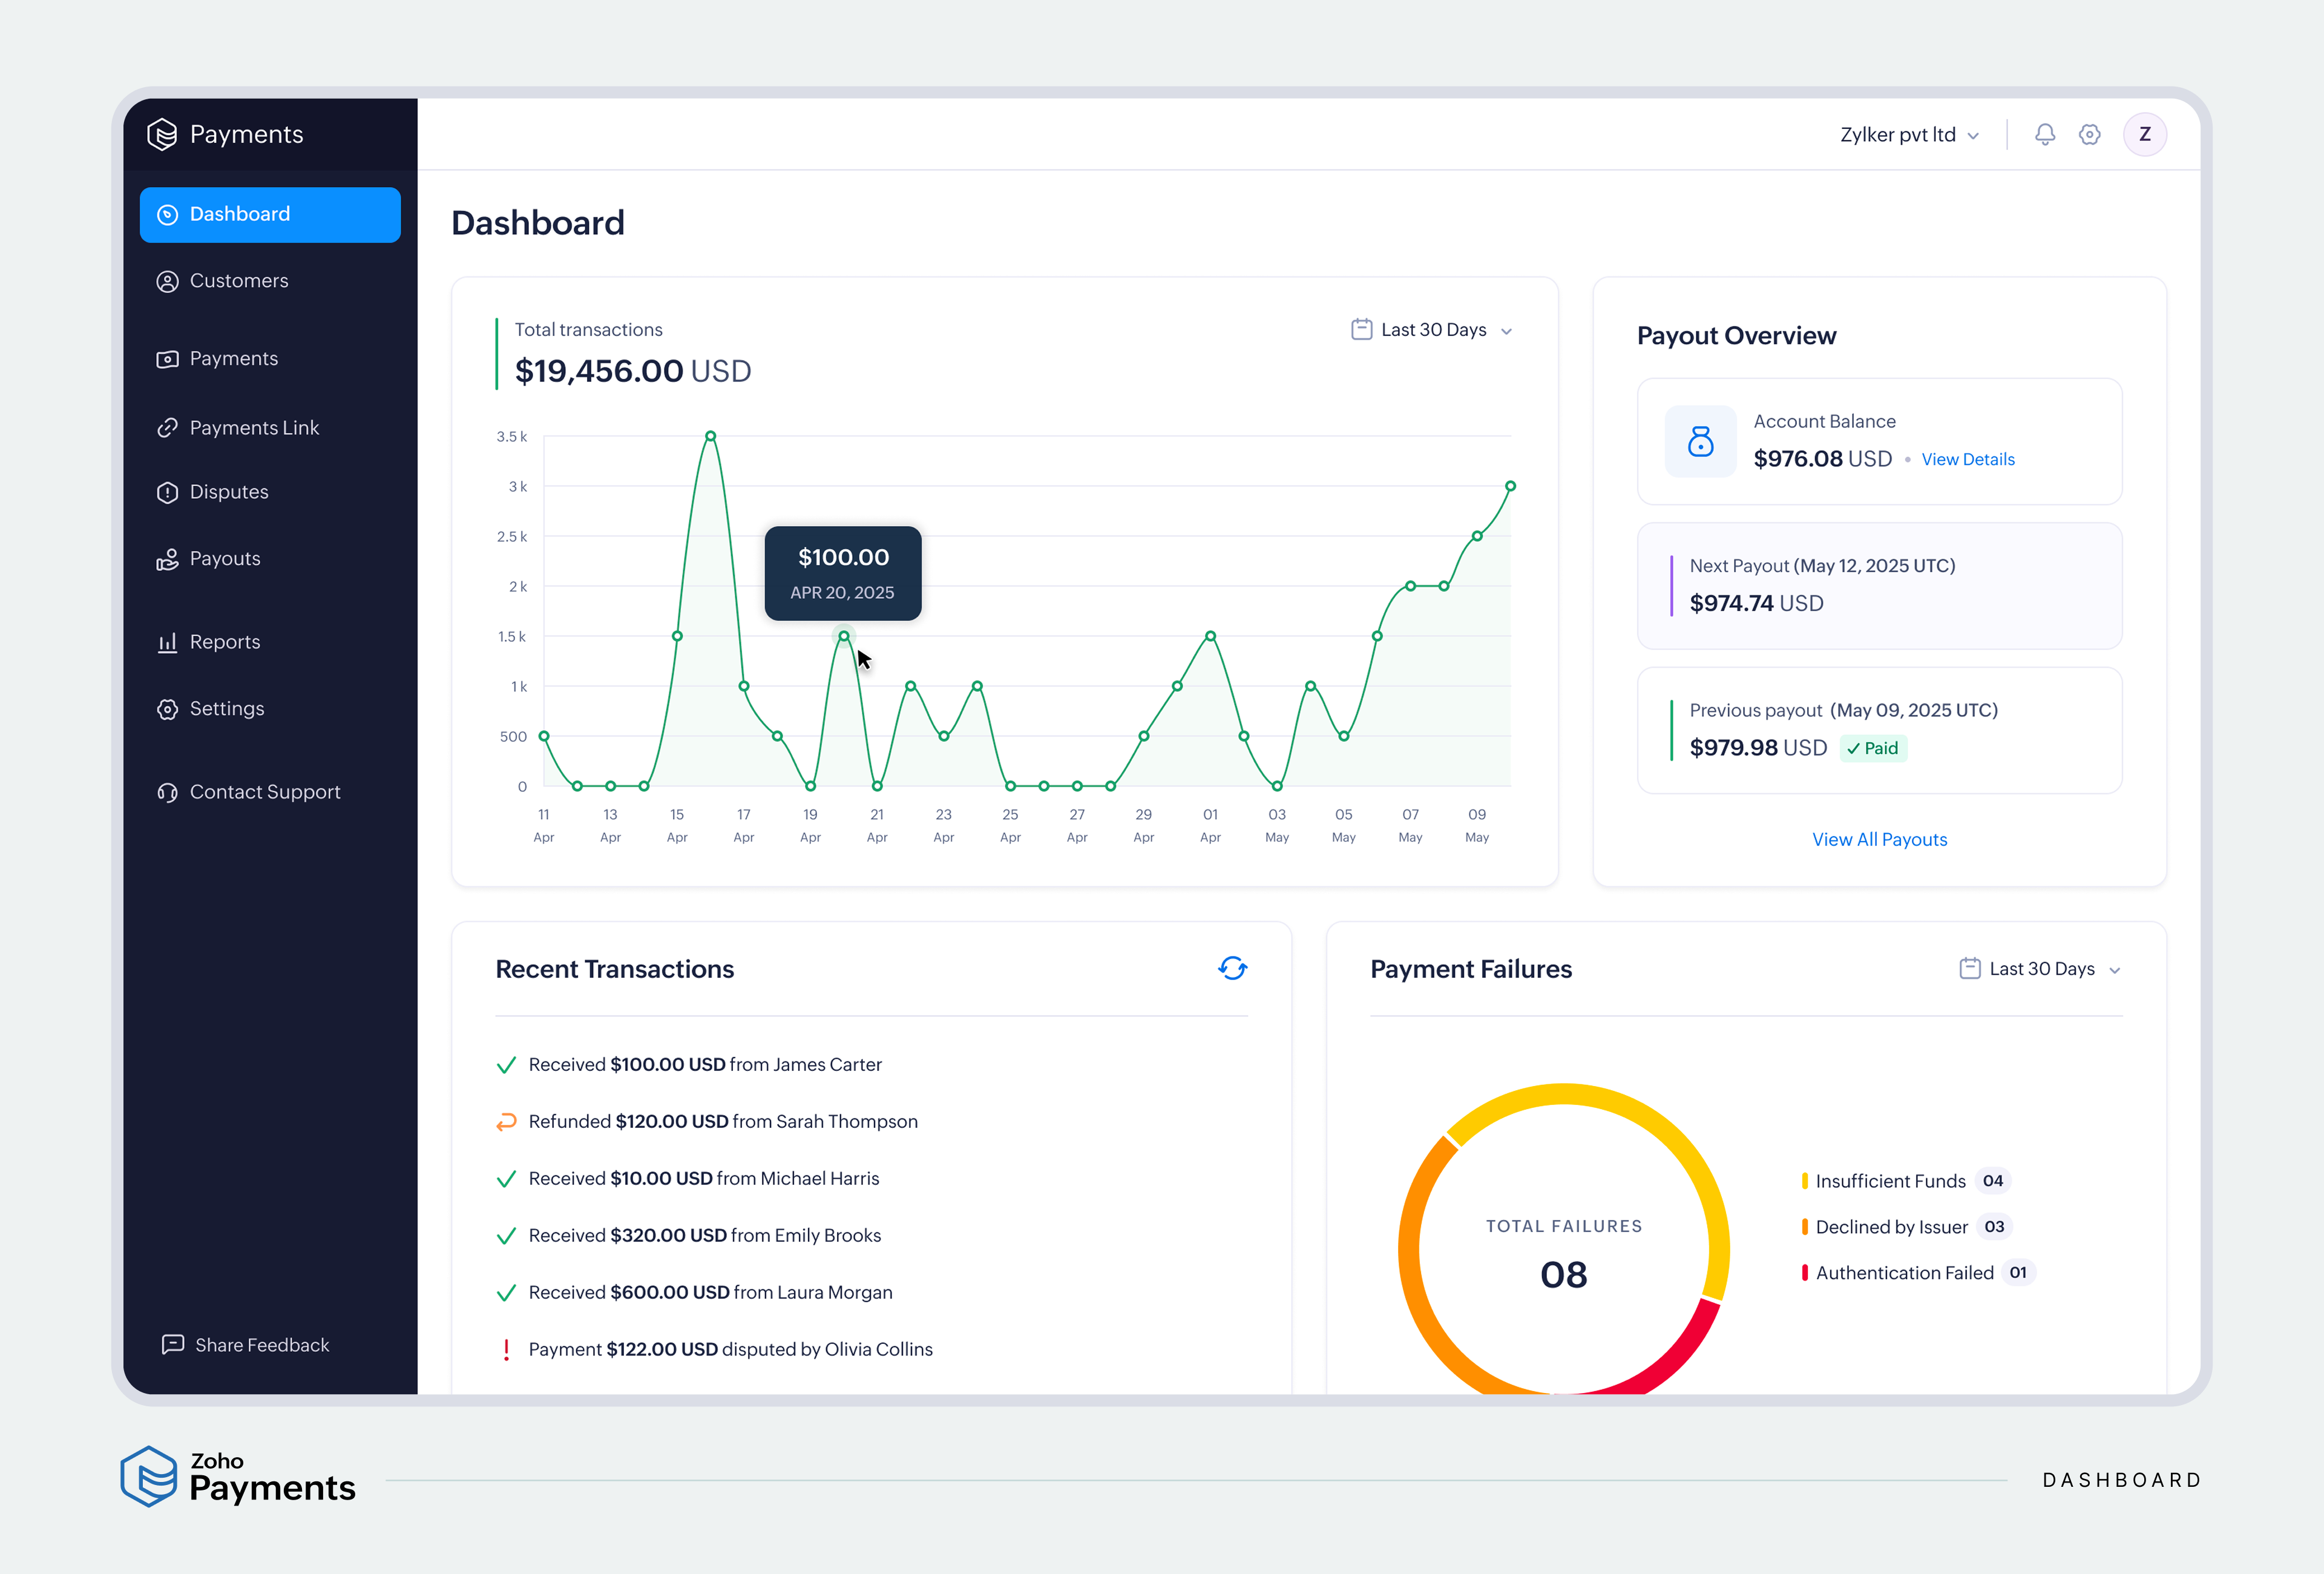2324x1574 pixels.
Task: Open View All Payouts
Action: click(x=1879, y=839)
